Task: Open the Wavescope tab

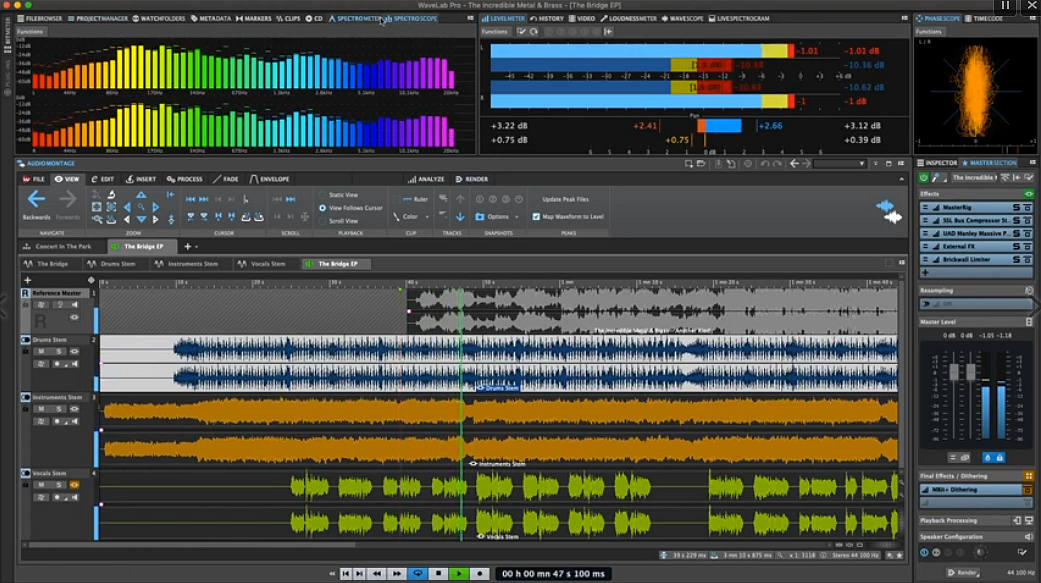Action: click(682, 19)
